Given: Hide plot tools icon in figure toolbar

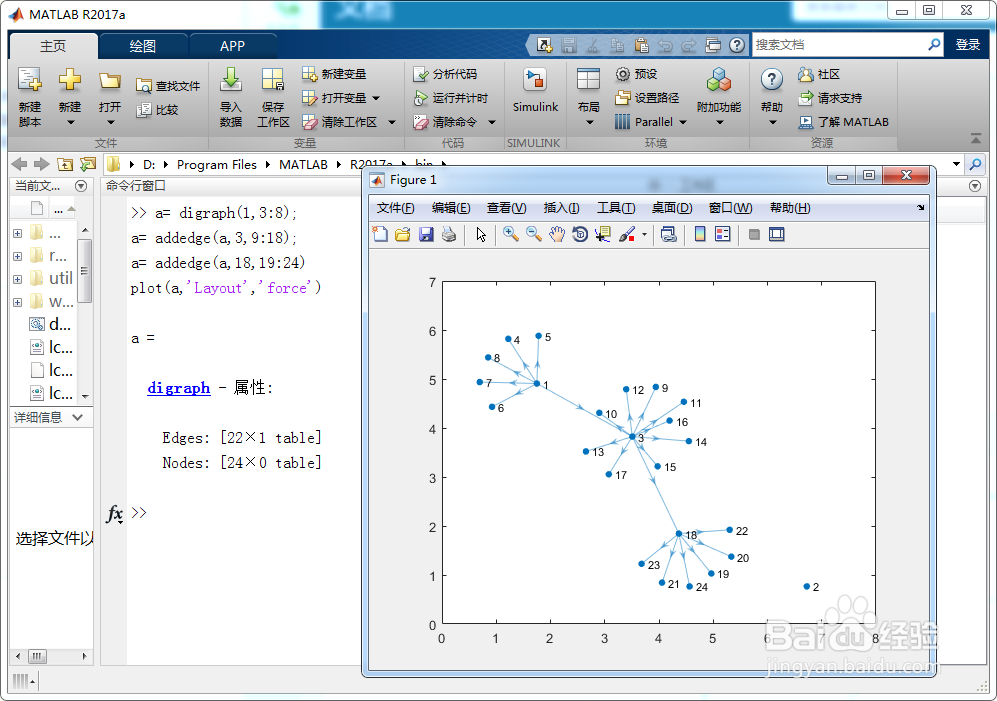Looking at the screenshot, I should click(x=754, y=234).
